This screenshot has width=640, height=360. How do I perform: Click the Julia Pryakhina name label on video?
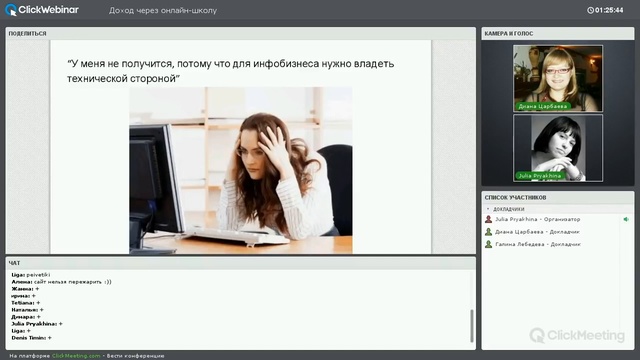[540, 176]
